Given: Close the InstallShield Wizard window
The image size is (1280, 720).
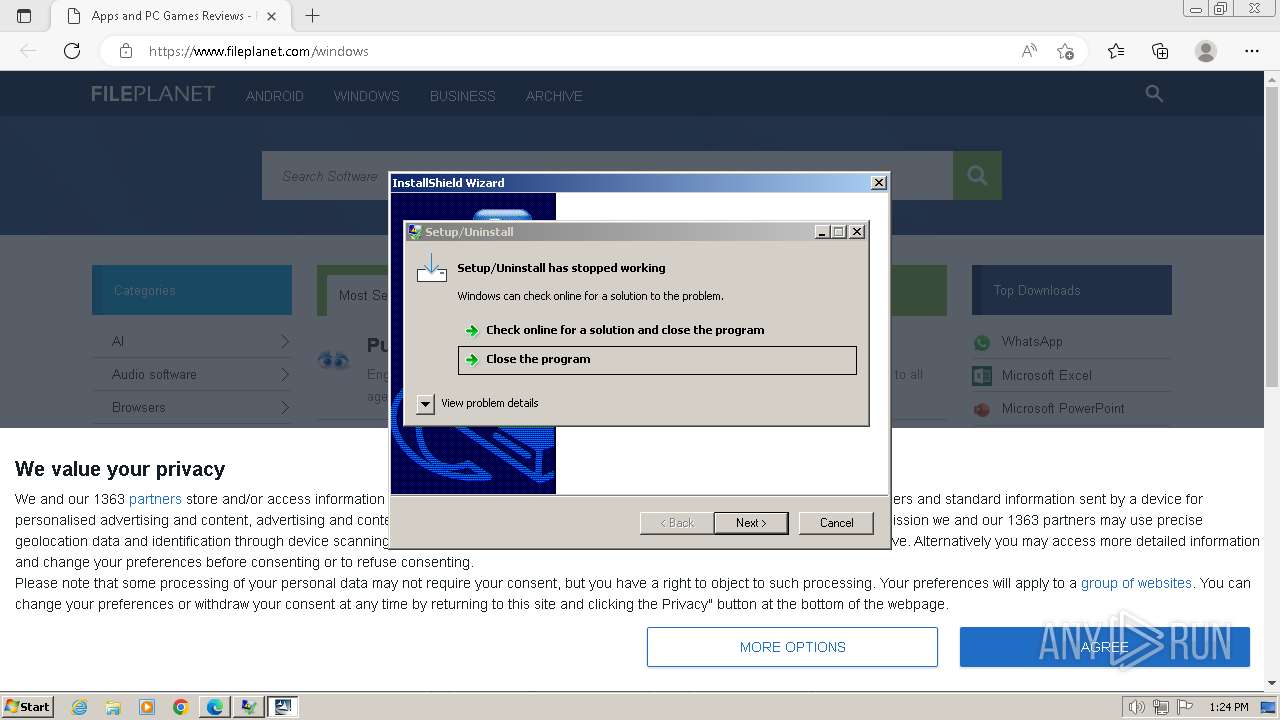Looking at the screenshot, I should click(x=878, y=182).
